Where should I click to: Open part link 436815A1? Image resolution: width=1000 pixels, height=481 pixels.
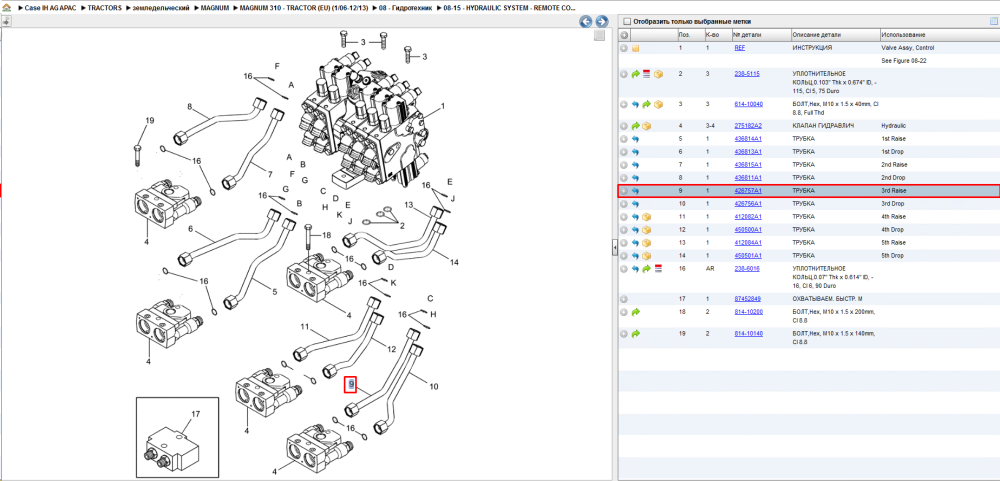(x=748, y=165)
